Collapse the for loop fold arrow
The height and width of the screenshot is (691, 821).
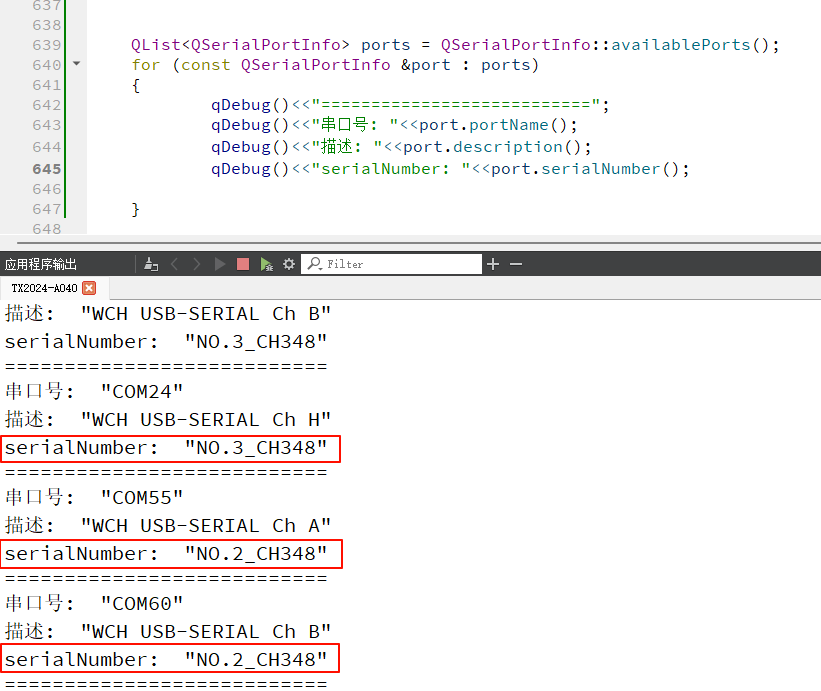pyautogui.click(x=76, y=64)
